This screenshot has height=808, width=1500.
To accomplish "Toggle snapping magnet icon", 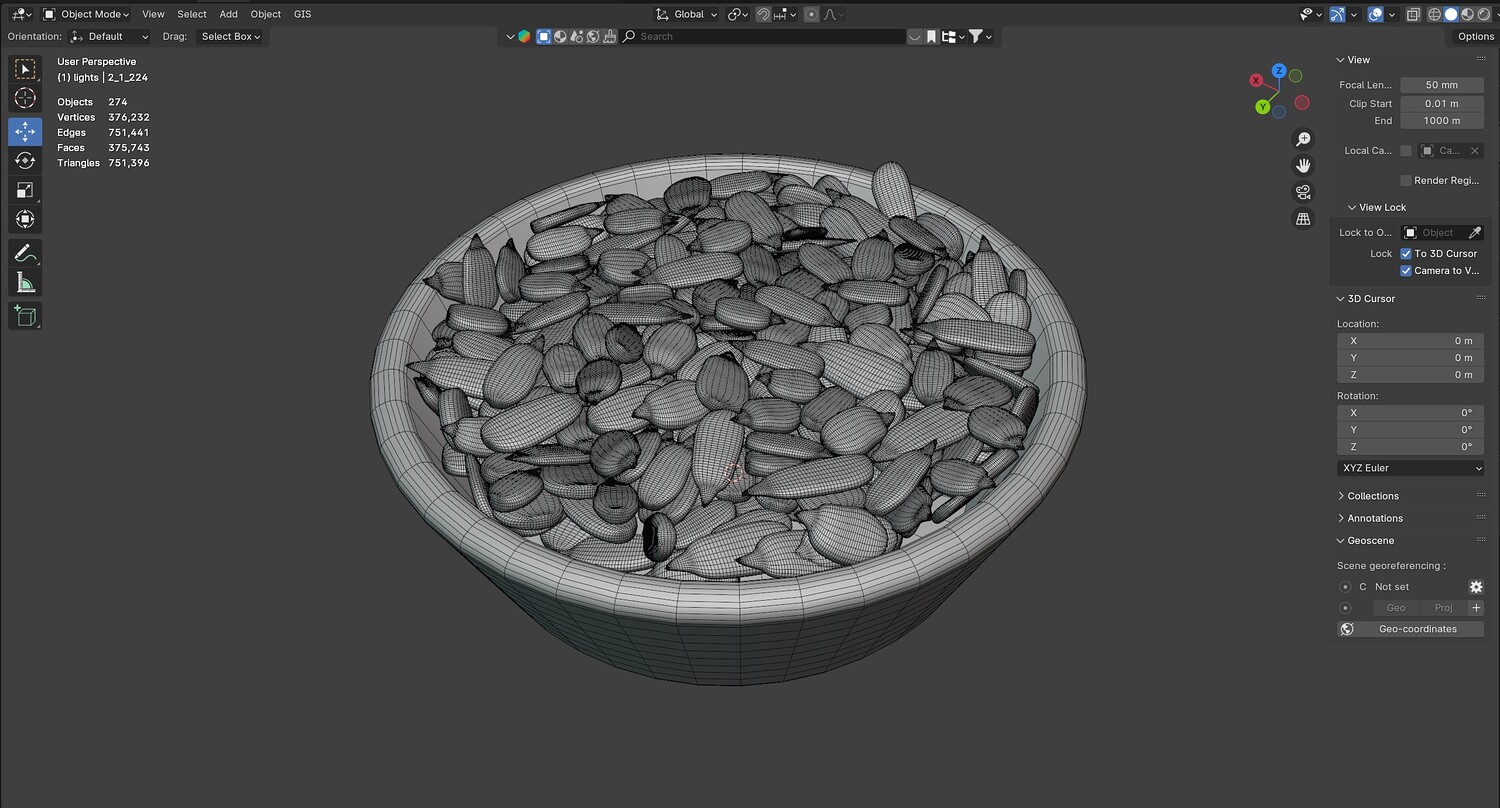I will pyautogui.click(x=763, y=14).
